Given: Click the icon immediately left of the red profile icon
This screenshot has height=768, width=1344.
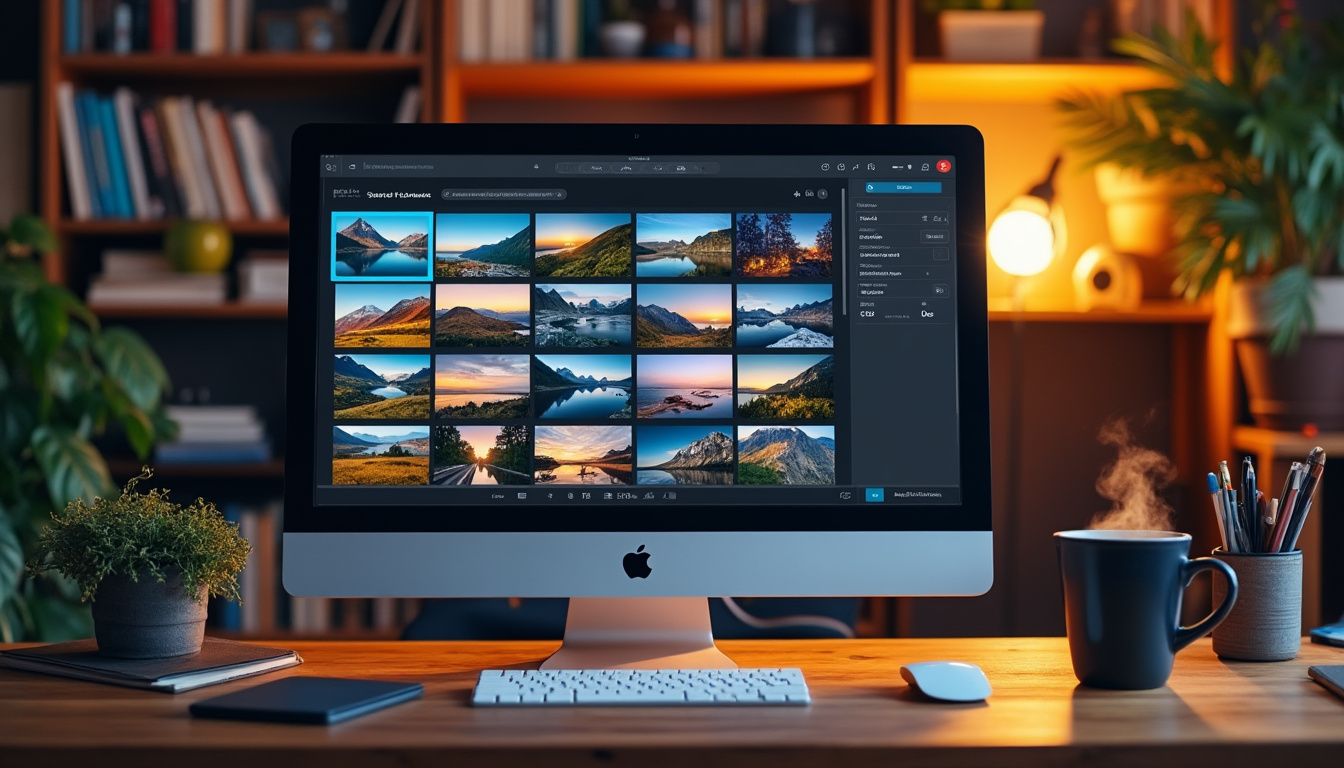Looking at the screenshot, I should pos(925,167).
